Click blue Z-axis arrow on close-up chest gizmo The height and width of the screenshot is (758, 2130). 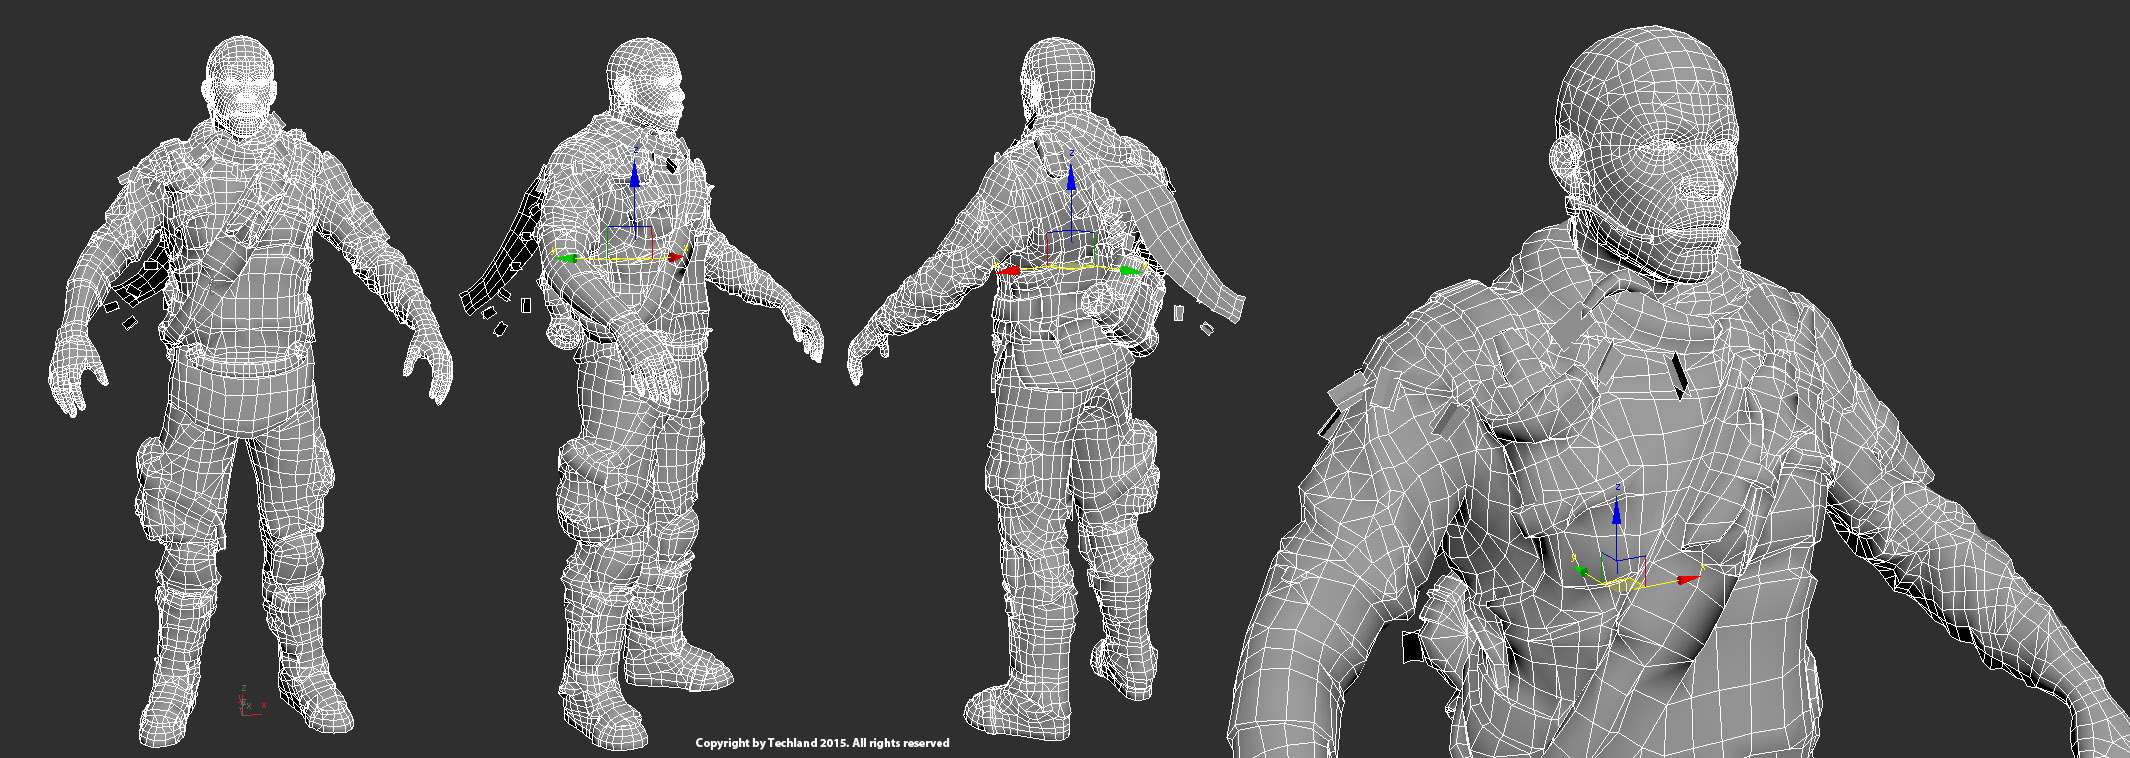tap(1617, 511)
